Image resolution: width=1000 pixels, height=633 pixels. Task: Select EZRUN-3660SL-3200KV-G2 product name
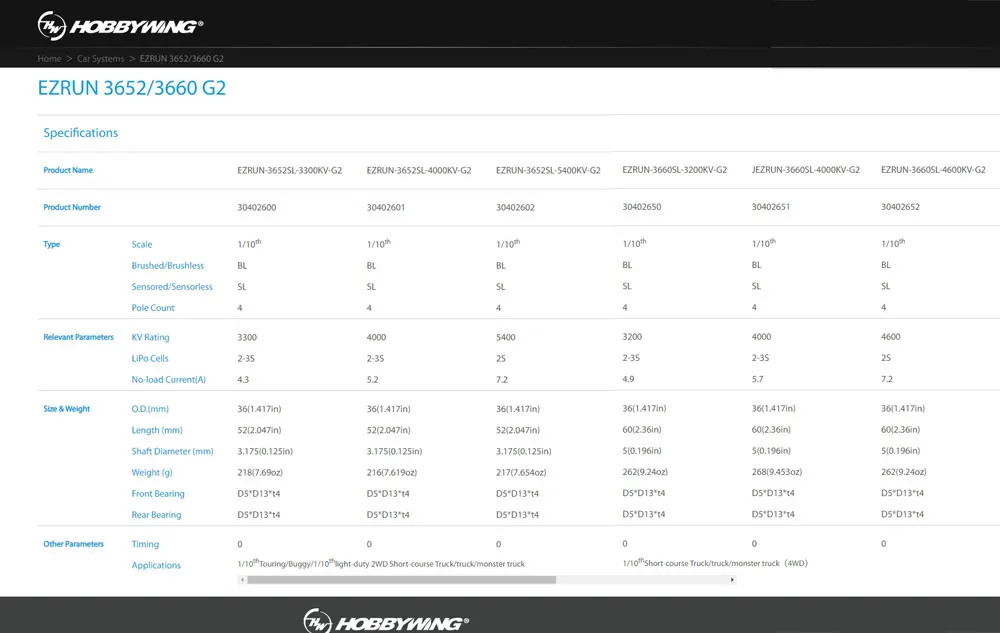[675, 170]
